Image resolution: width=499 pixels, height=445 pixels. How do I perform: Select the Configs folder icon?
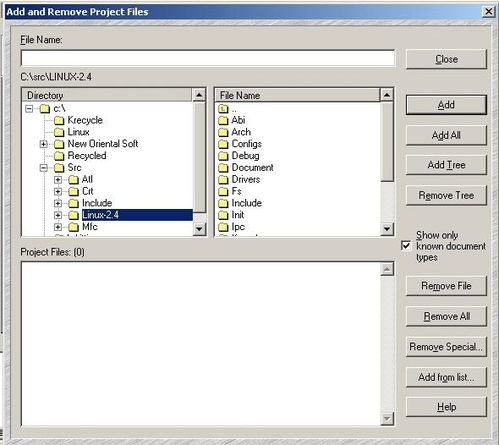click(223, 144)
